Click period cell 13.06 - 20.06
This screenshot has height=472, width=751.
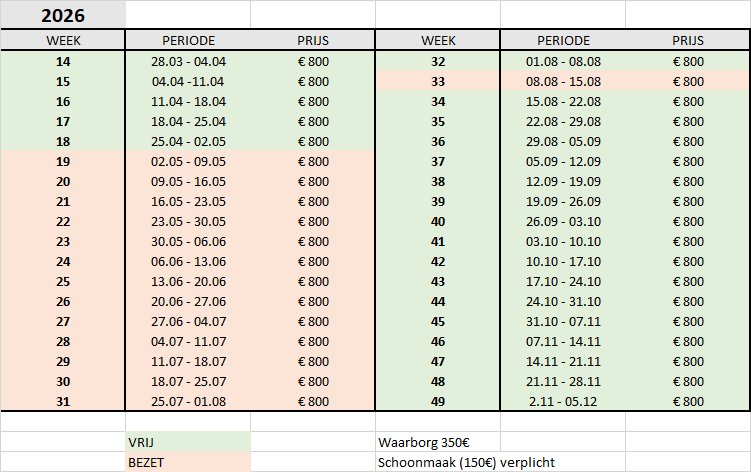coord(188,281)
